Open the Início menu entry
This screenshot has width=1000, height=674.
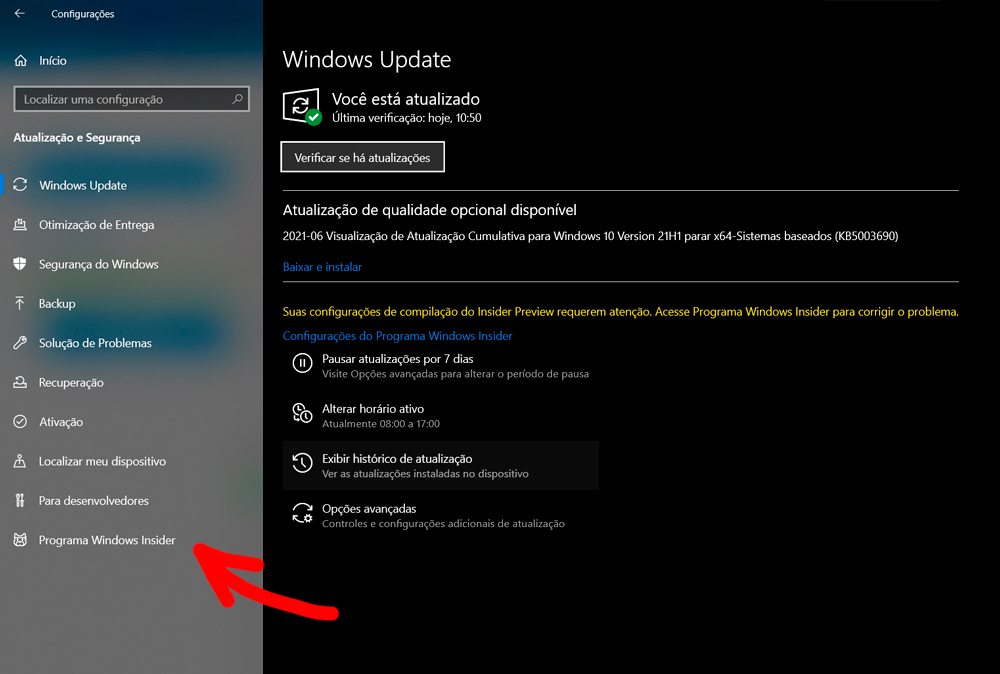(x=52, y=61)
